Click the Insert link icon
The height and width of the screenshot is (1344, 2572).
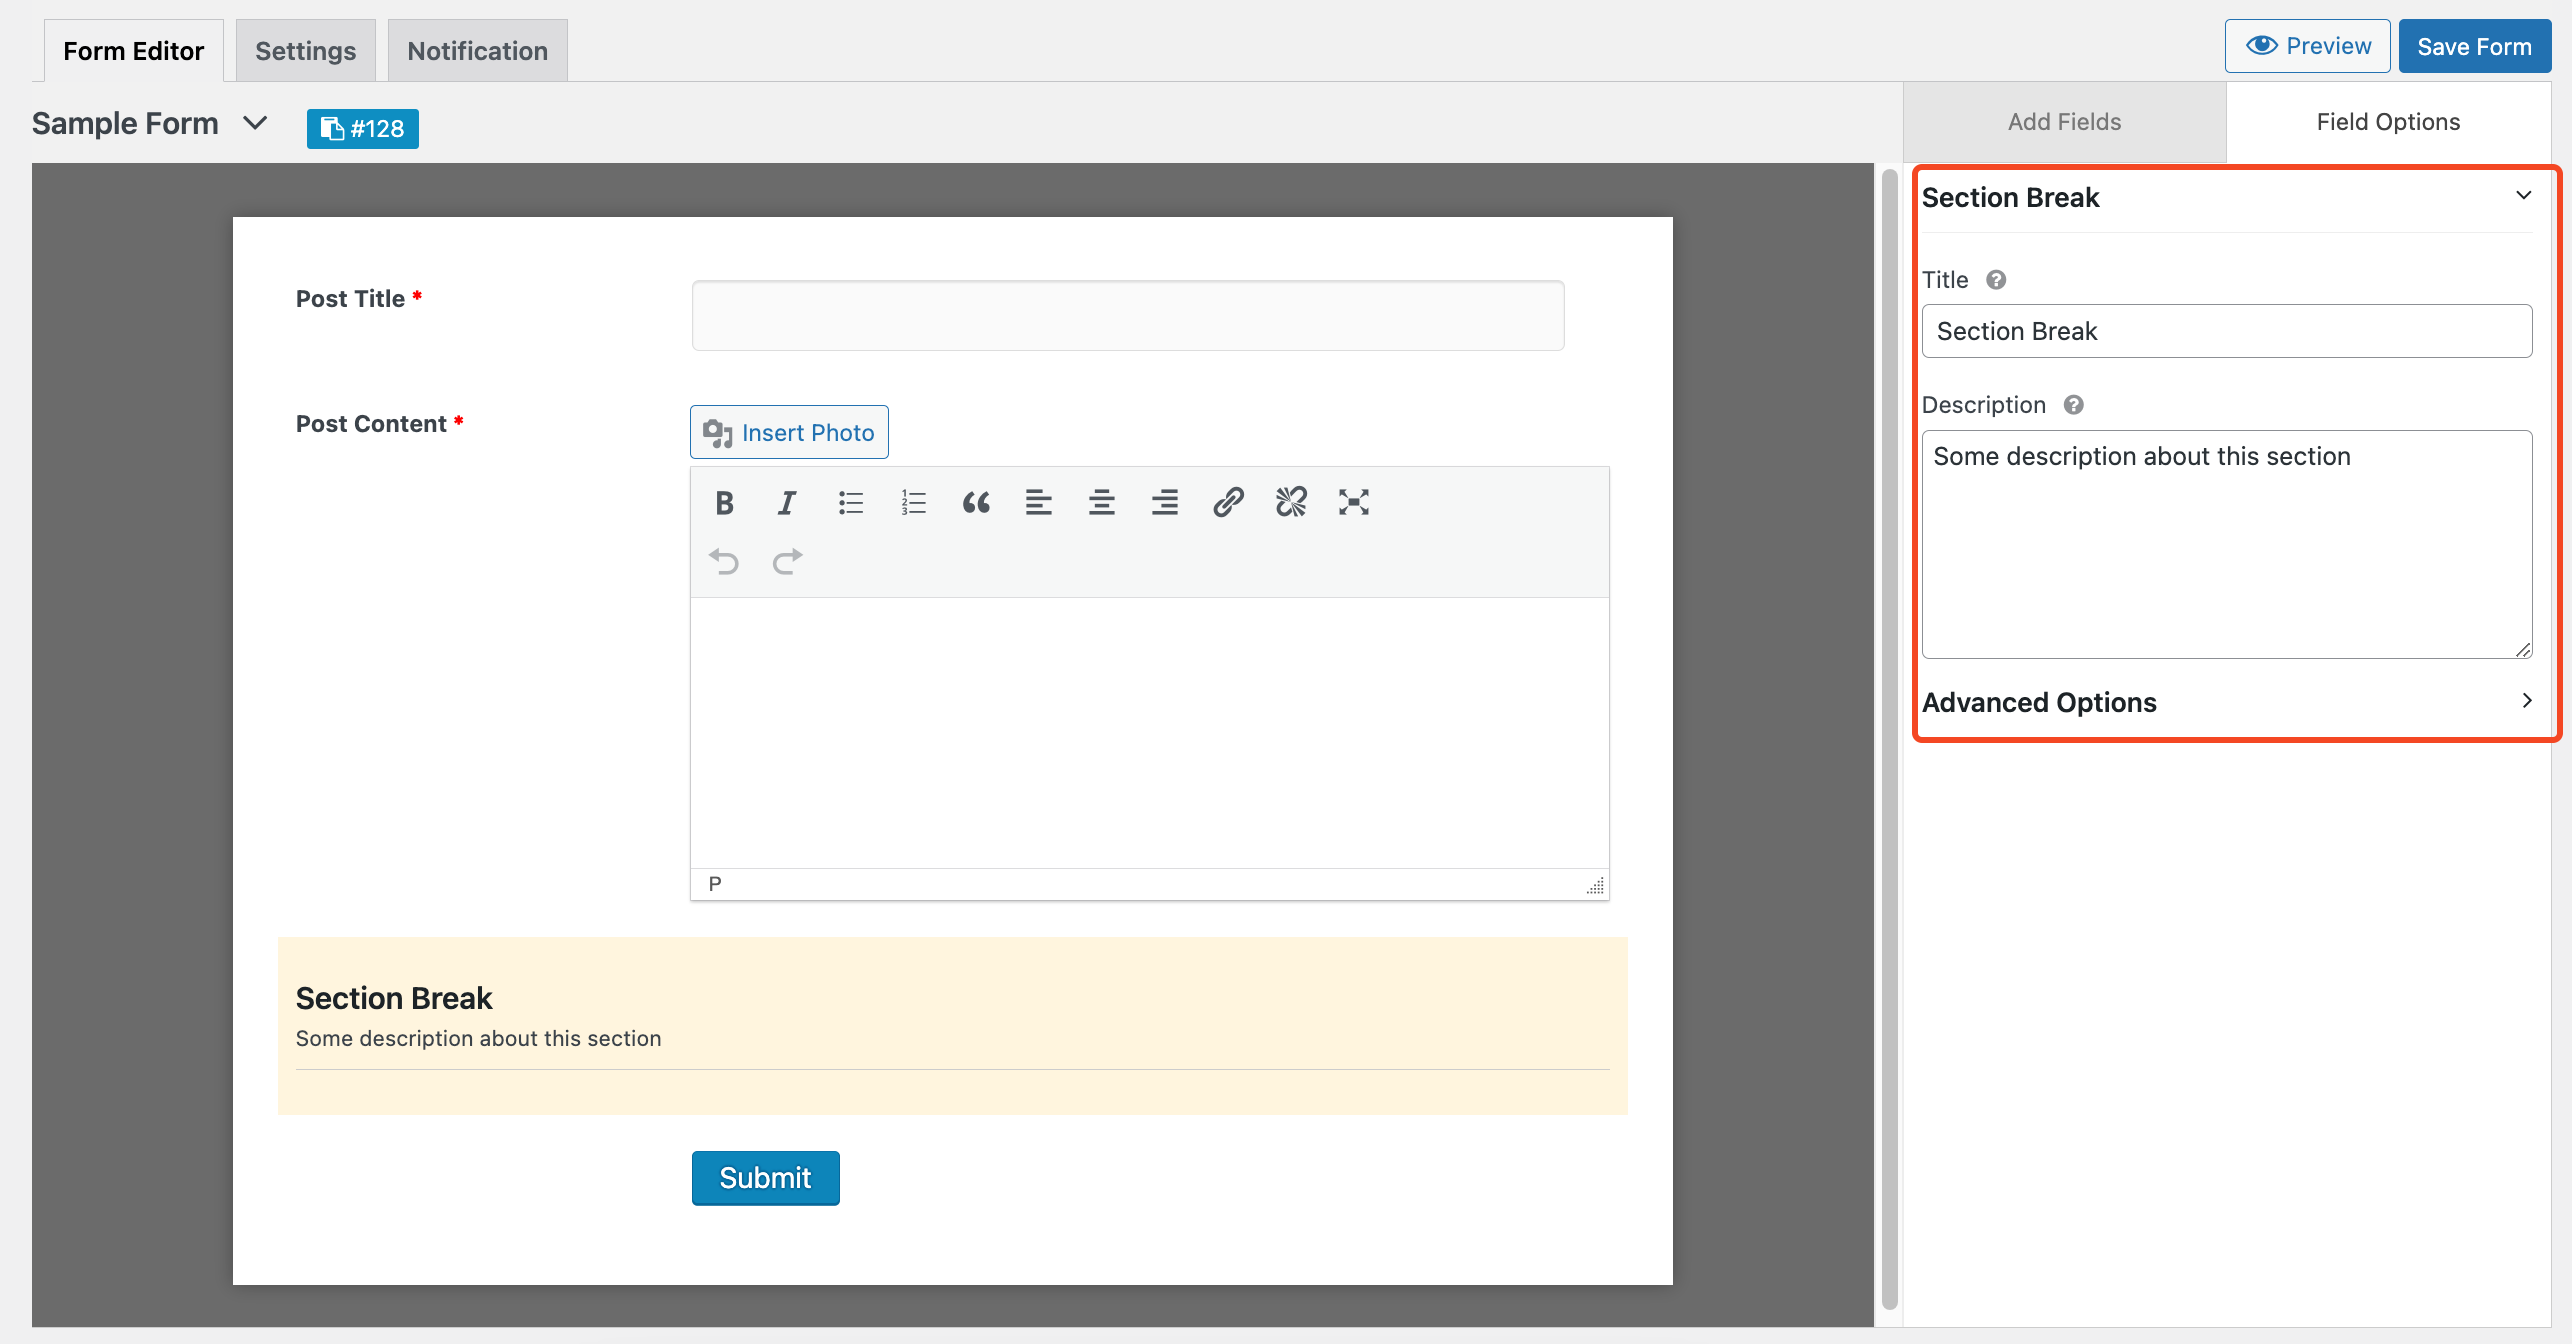click(x=1226, y=502)
